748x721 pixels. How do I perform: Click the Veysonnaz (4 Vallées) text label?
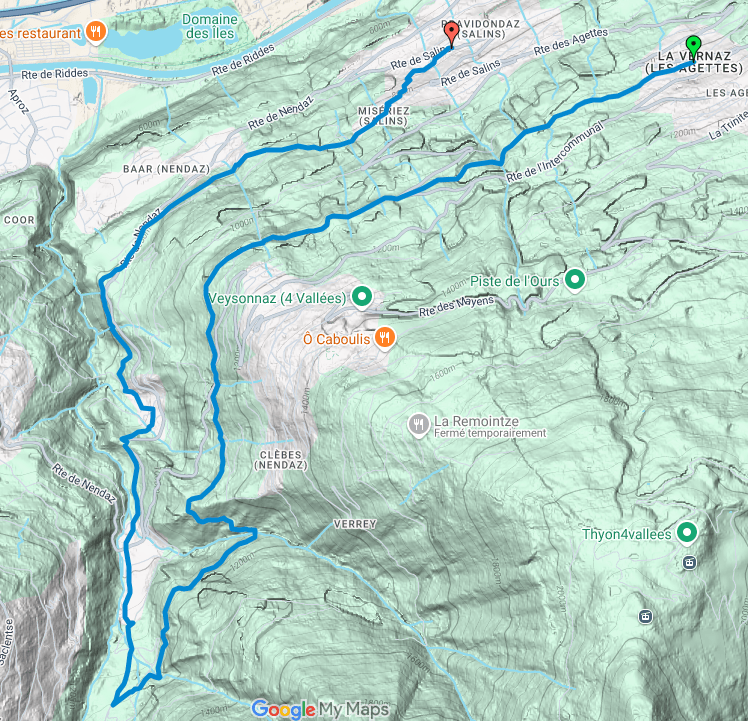pos(277,298)
